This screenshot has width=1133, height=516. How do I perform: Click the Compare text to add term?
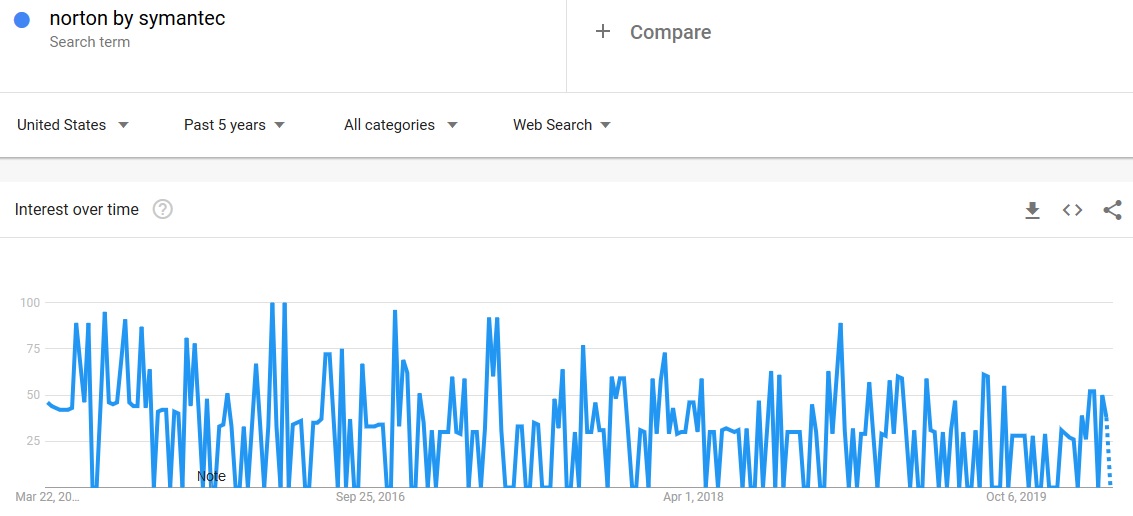(671, 32)
